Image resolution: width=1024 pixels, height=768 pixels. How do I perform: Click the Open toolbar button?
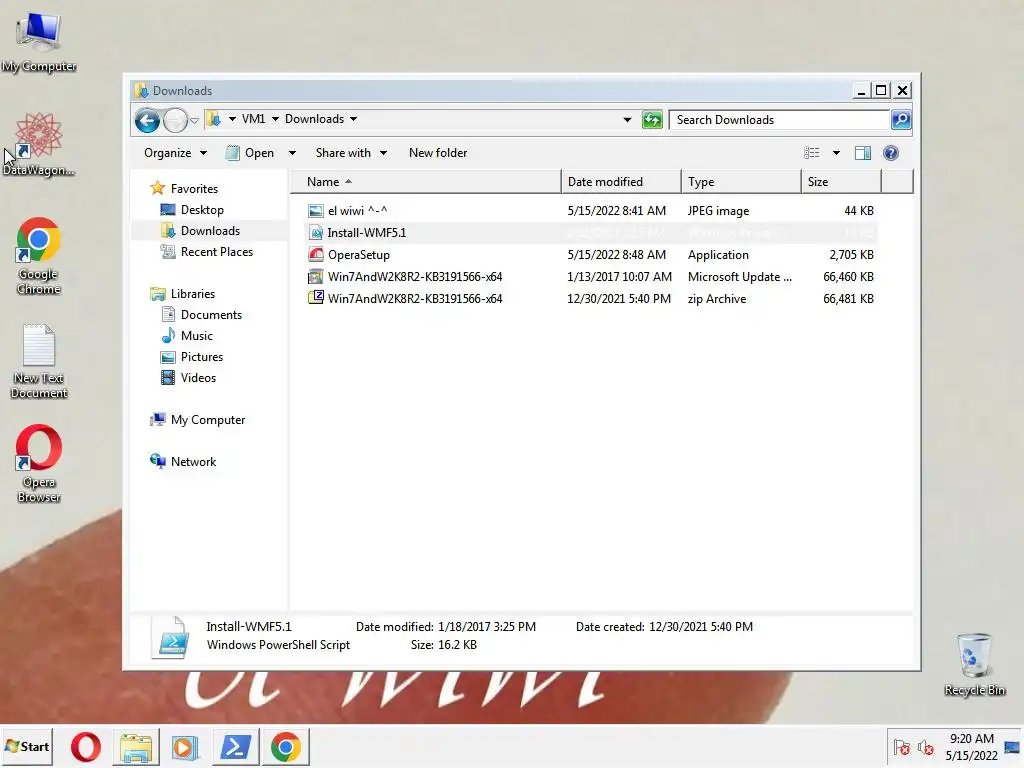coord(250,153)
